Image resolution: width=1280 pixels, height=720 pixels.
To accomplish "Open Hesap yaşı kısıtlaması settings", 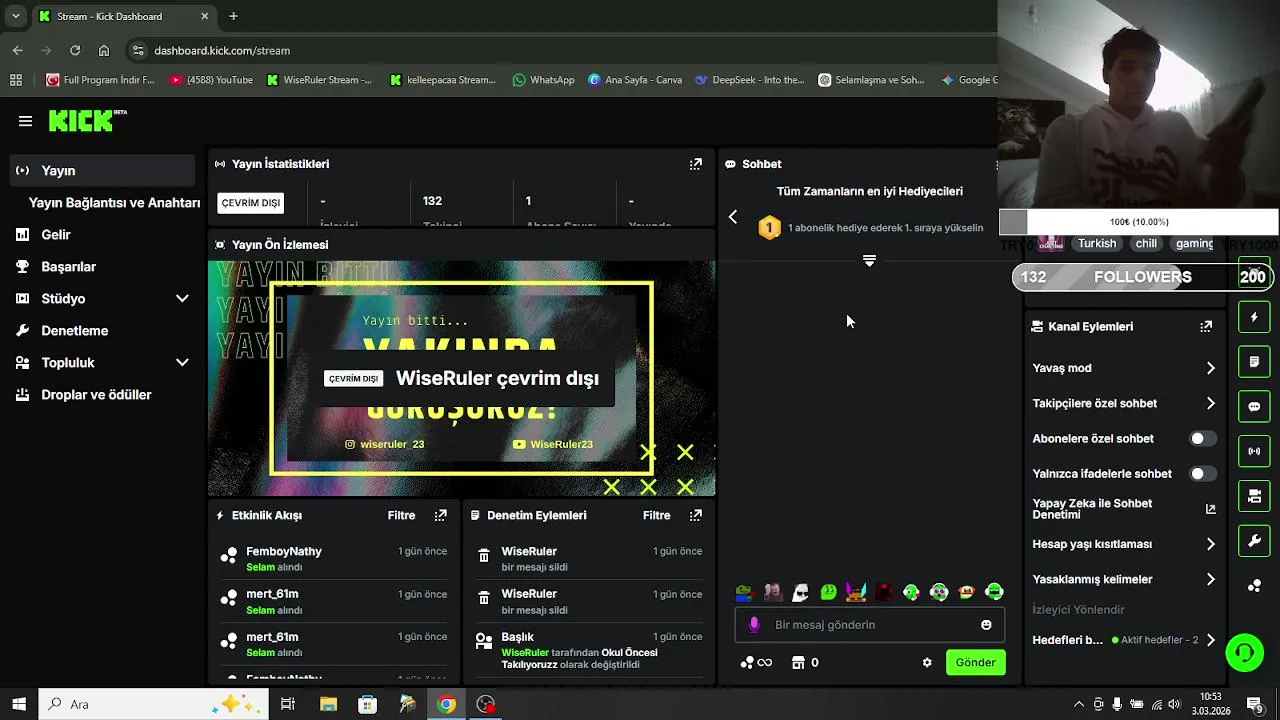I will [1124, 544].
